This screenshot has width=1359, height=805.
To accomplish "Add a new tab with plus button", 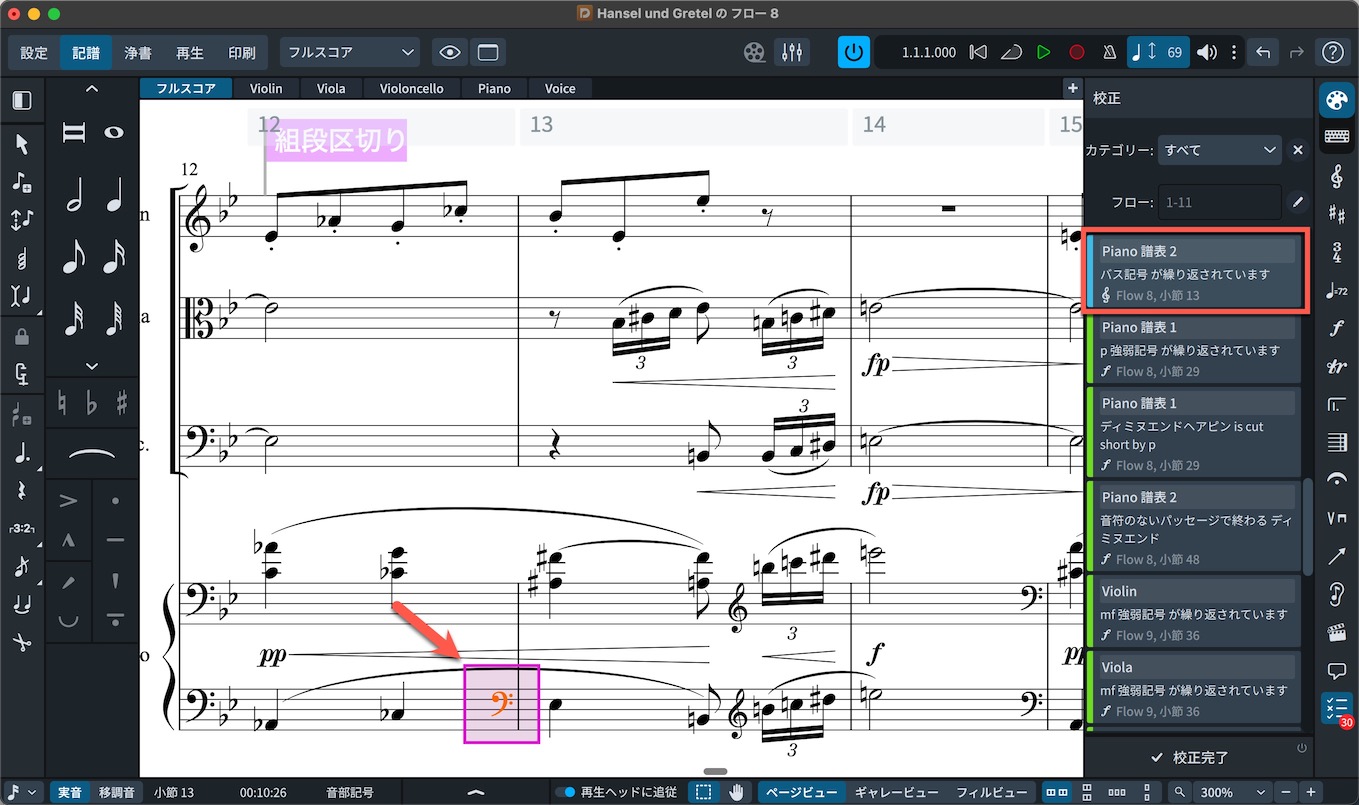I will coord(1073,88).
